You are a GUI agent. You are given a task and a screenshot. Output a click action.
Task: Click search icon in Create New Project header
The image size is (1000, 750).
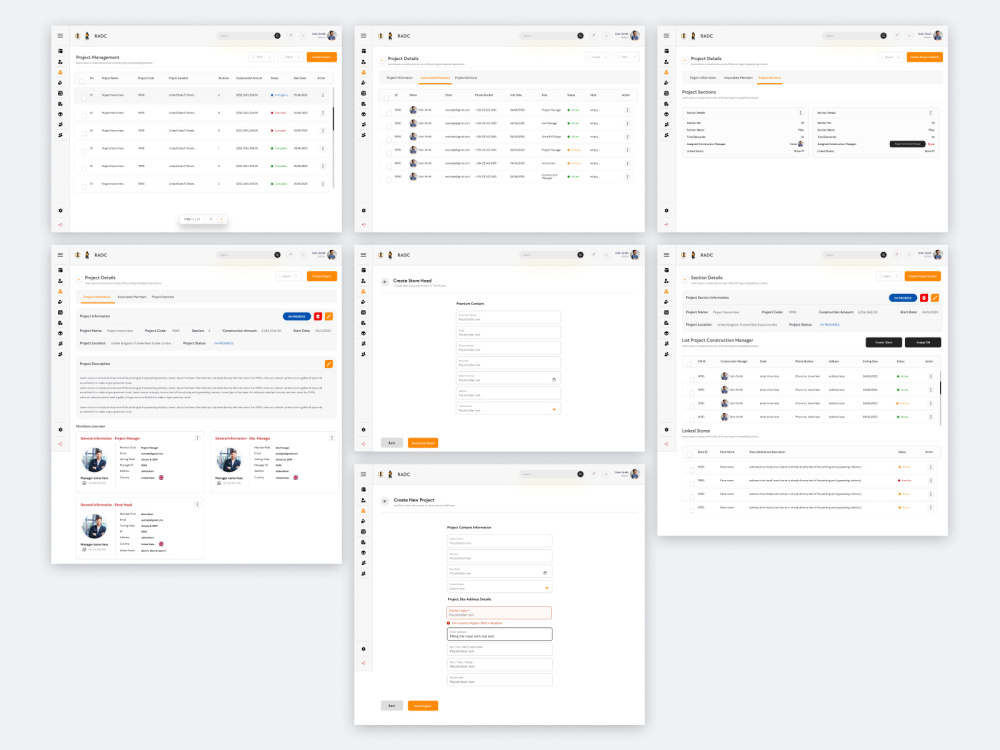point(580,474)
